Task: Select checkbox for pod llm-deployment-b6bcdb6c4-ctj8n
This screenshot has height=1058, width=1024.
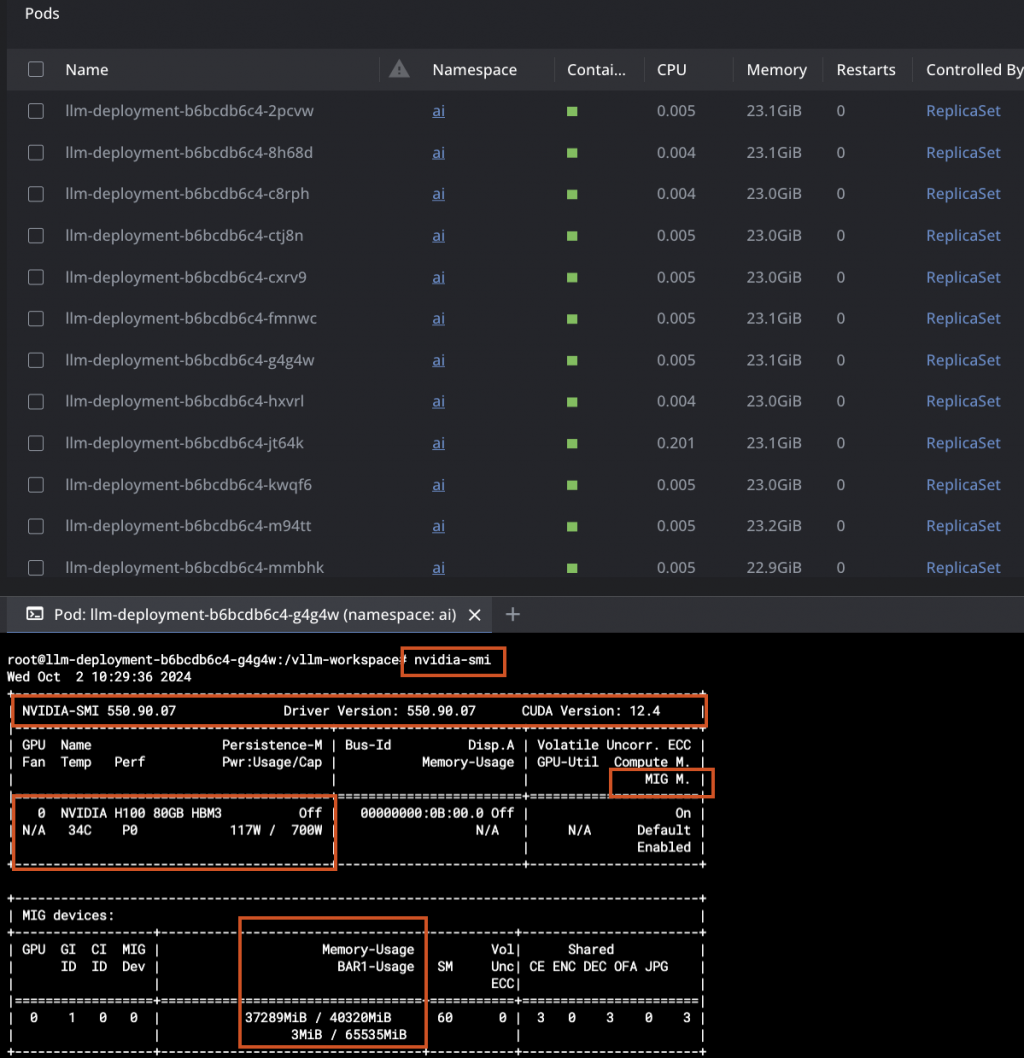Action: click(36, 235)
